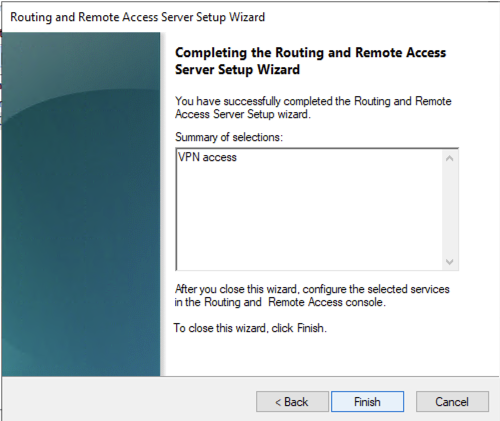Click the summary box scroll down arrow

(450, 262)
